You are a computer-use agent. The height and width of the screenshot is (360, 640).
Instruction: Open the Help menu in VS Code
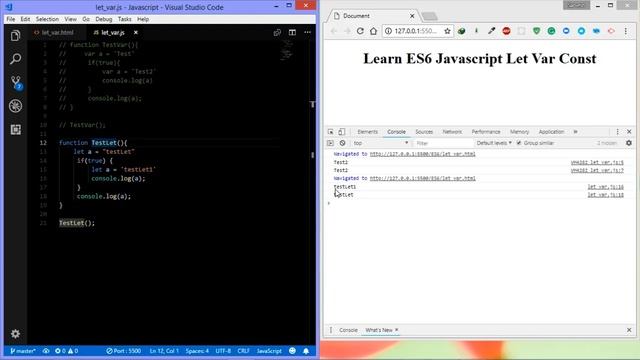(143, 19)
